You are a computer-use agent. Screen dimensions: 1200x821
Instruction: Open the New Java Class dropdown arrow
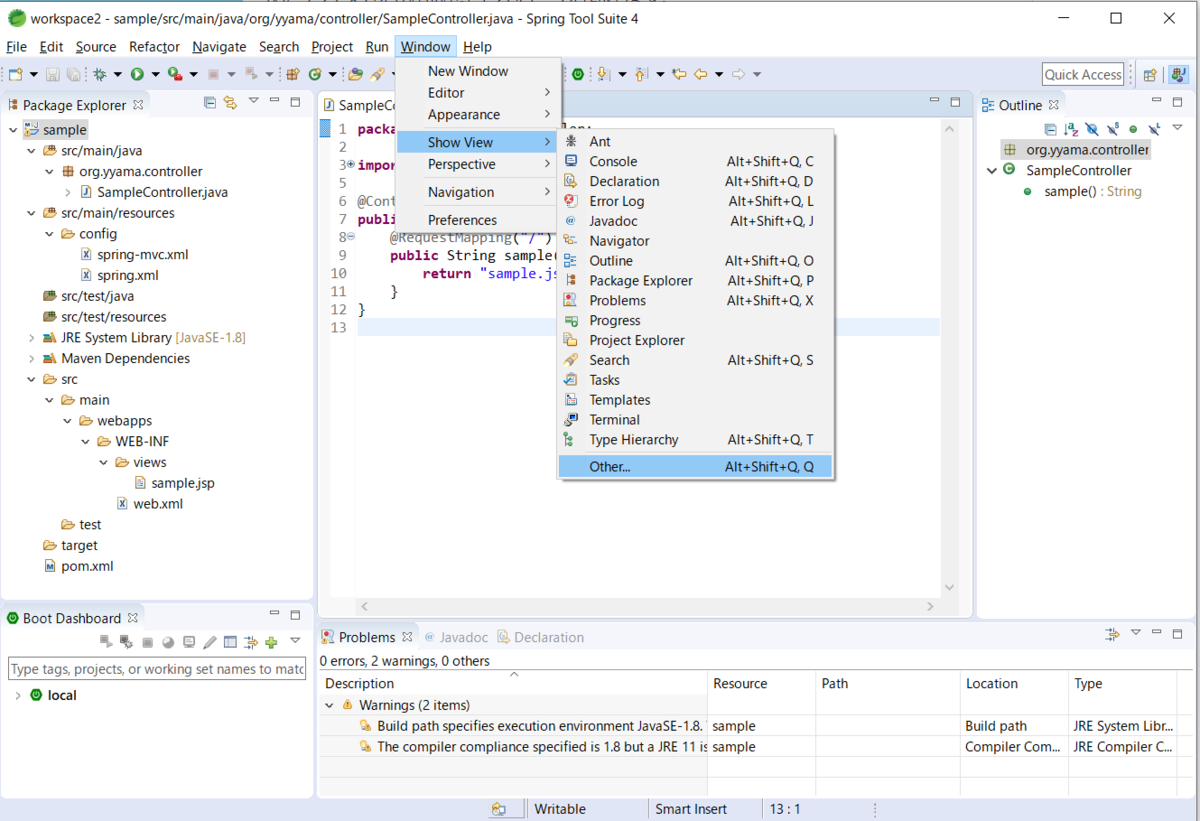331,74
